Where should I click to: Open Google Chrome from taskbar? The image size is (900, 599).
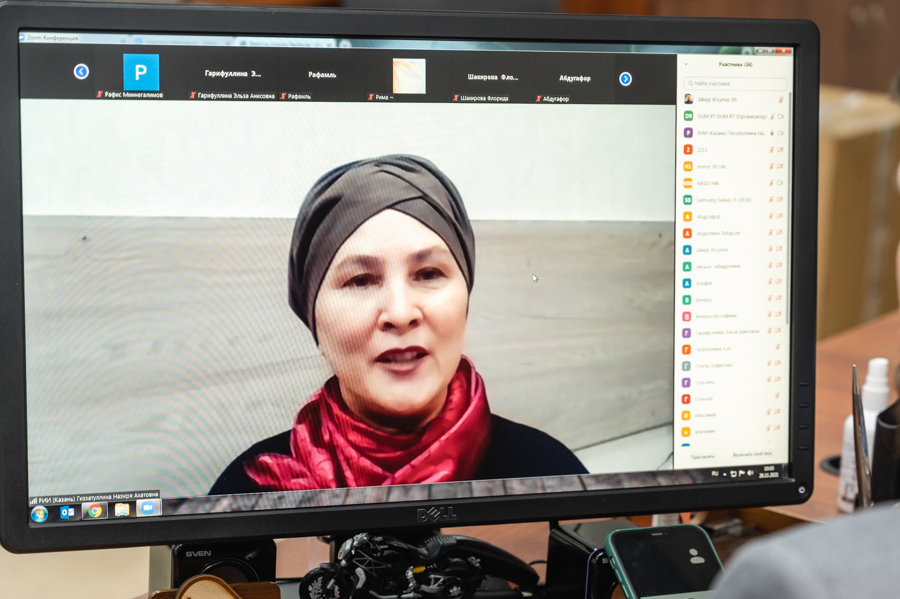(x=95, y=511)
